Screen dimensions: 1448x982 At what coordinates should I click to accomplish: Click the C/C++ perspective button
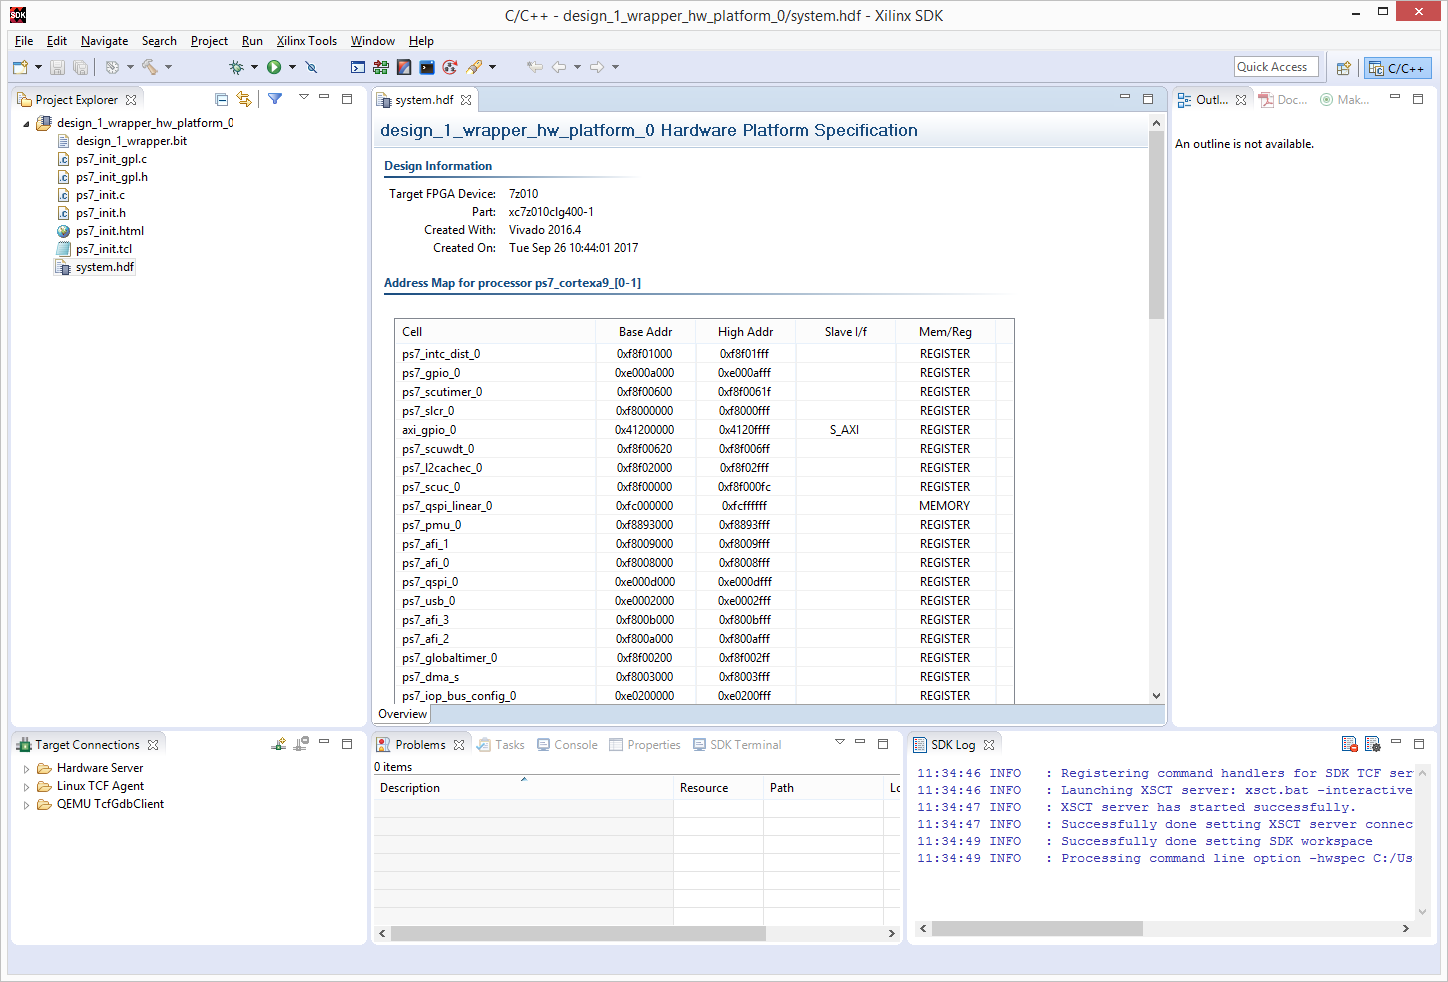(1398, 68)
